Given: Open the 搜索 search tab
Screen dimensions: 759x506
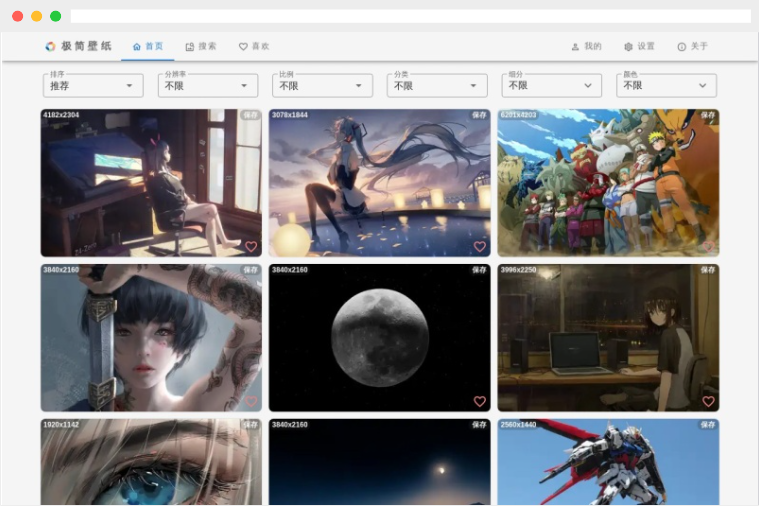Looking at the screenshot, I should [x=201, y=46].
